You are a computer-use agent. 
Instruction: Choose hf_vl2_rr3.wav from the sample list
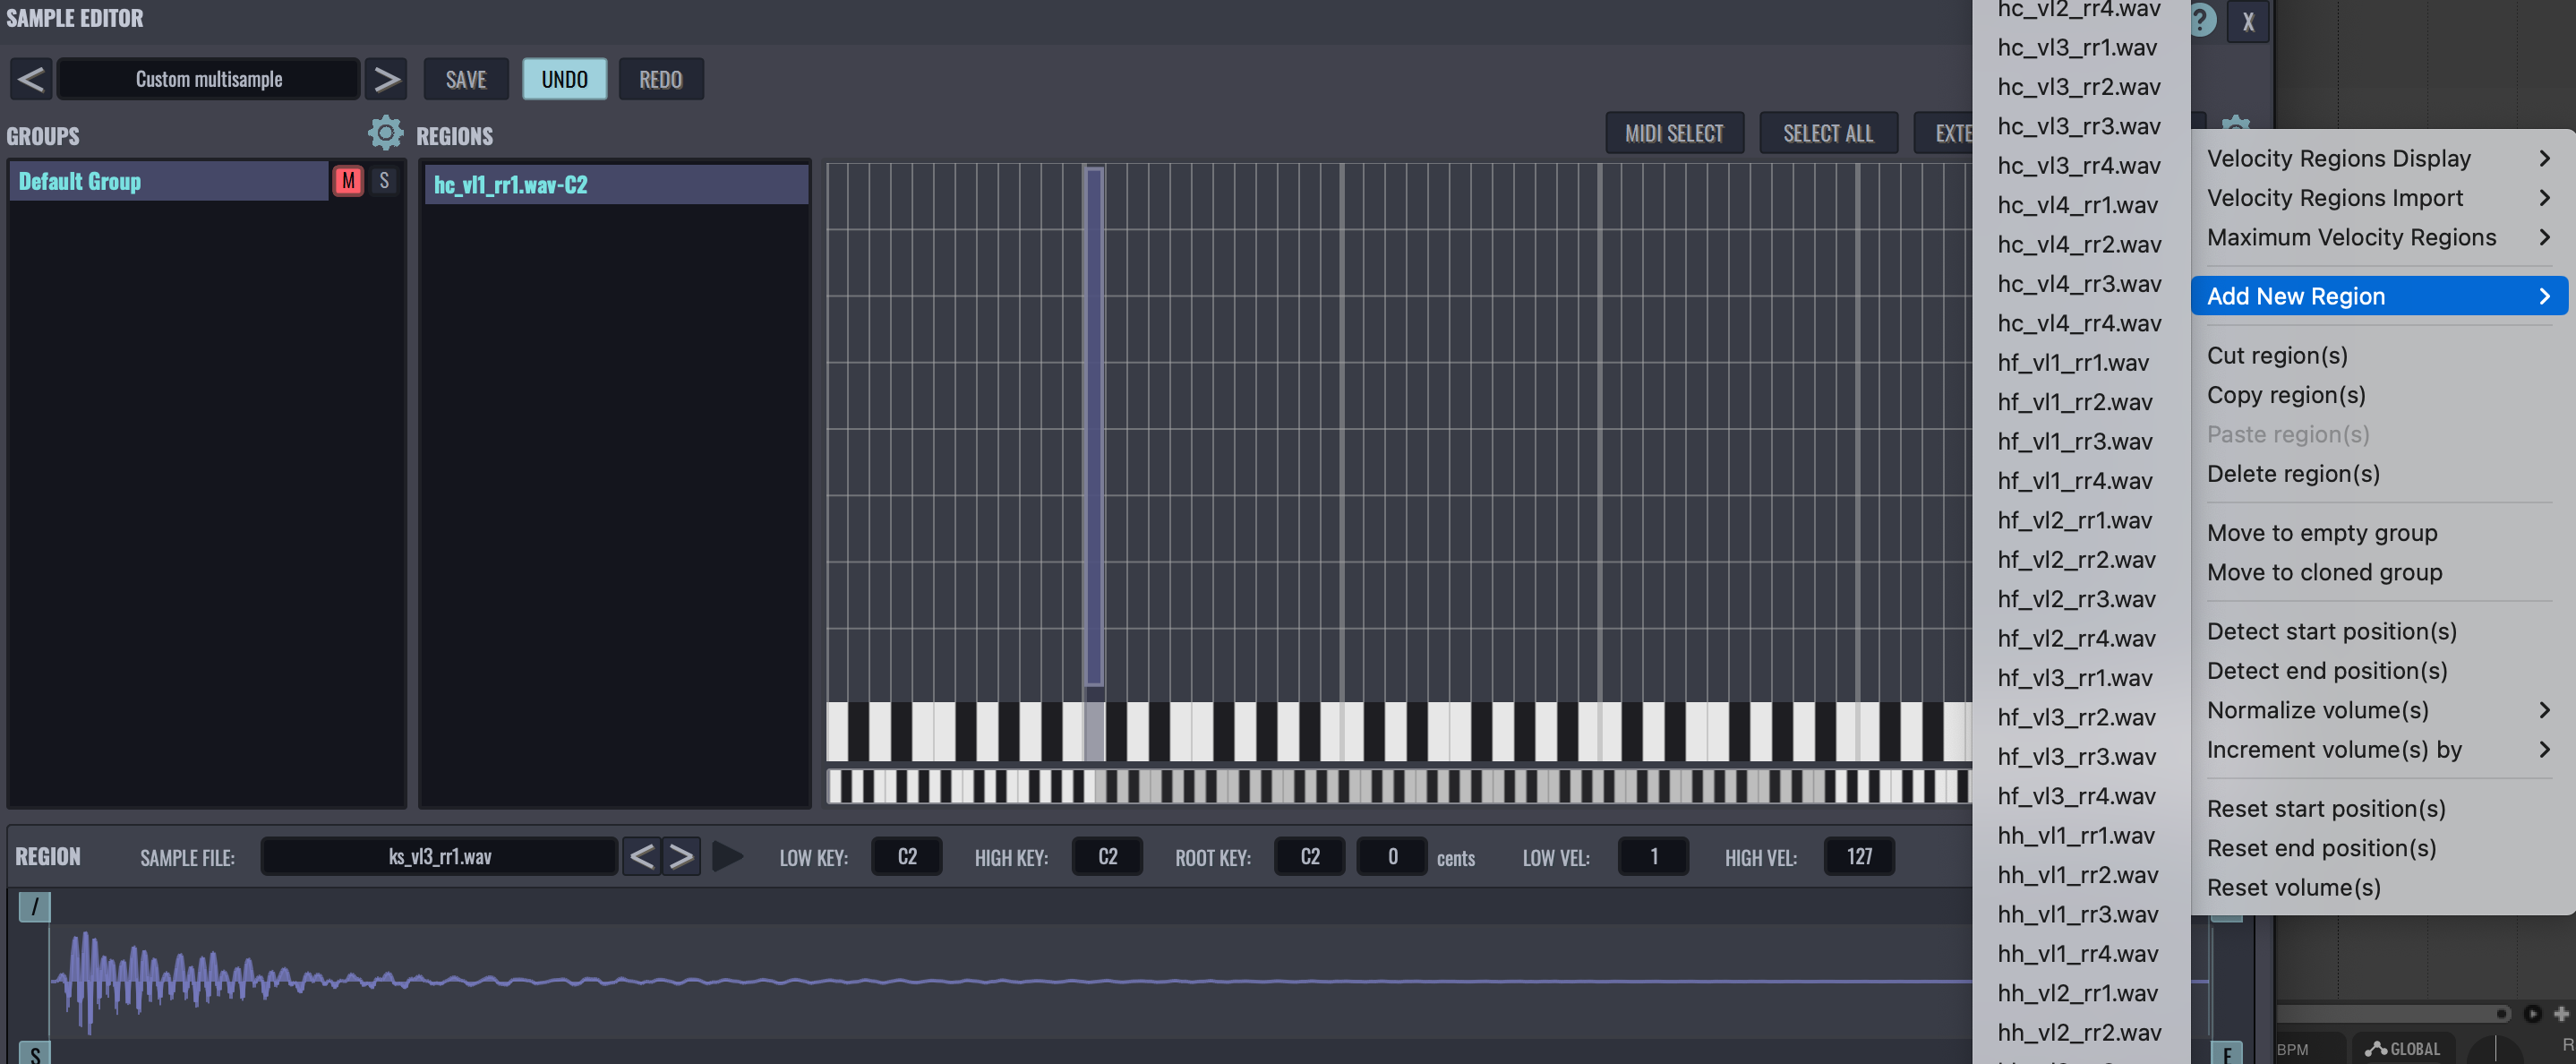point(2076,599)
